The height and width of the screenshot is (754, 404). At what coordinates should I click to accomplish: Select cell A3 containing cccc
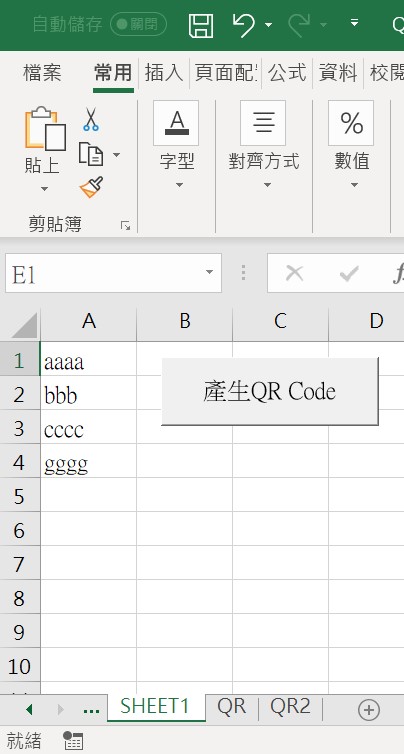[x=88, y=427]
